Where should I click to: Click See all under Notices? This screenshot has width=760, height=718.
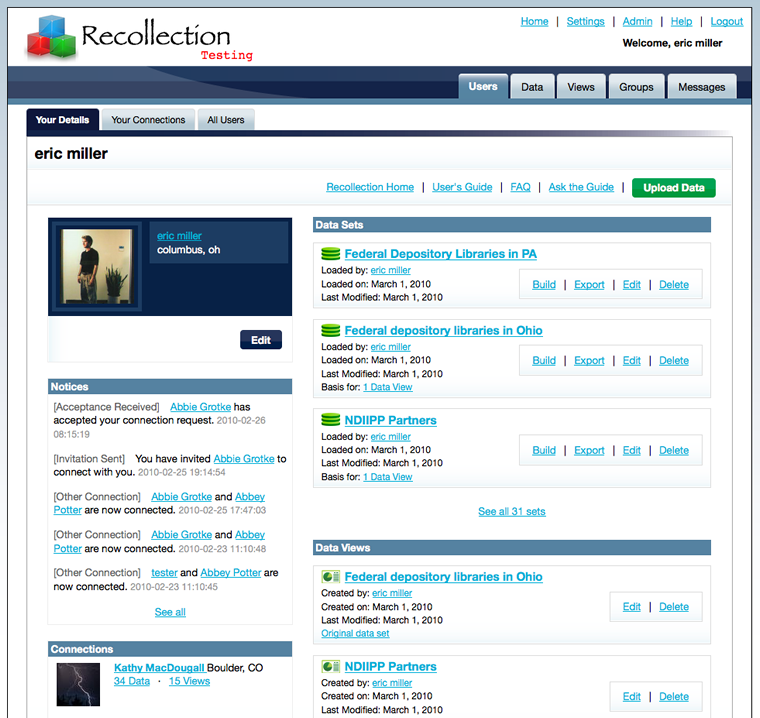click(170, 612)
